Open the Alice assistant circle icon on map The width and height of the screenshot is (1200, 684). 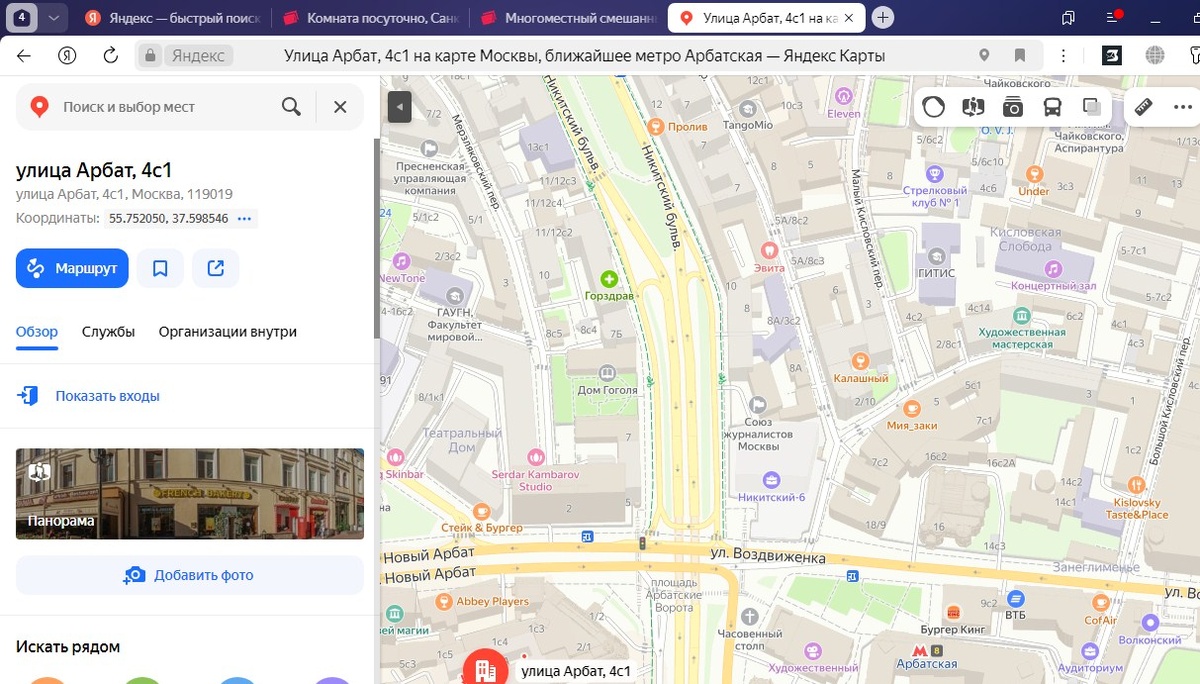933,107
